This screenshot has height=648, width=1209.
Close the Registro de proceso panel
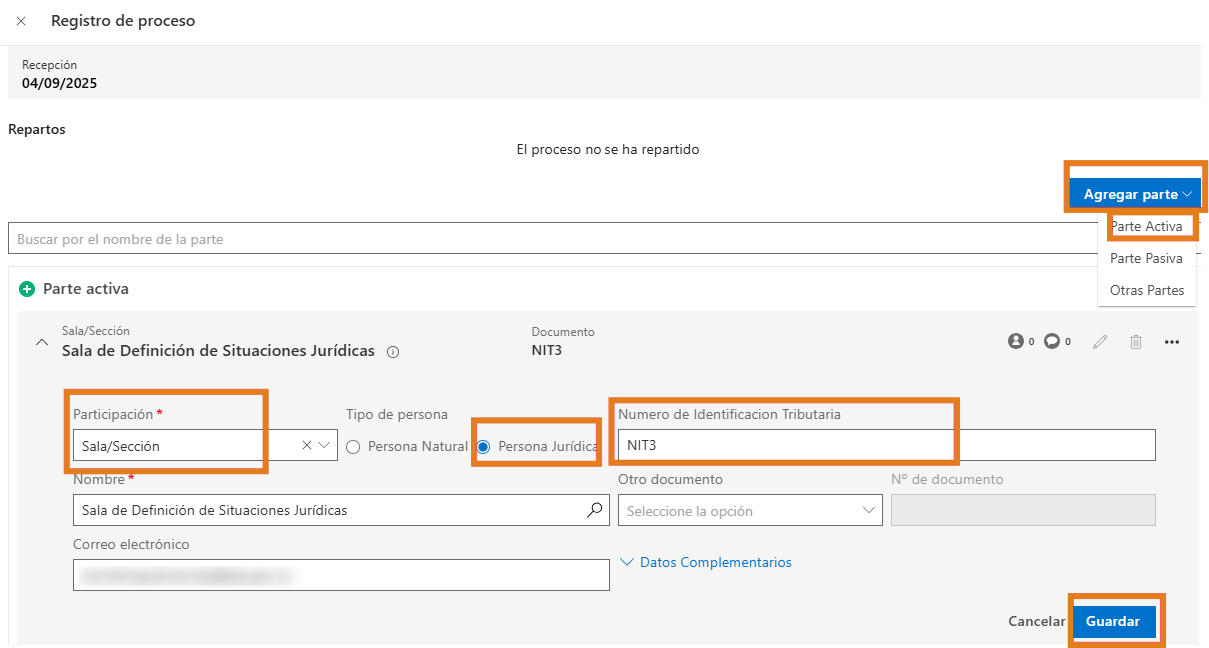(21, 21)
